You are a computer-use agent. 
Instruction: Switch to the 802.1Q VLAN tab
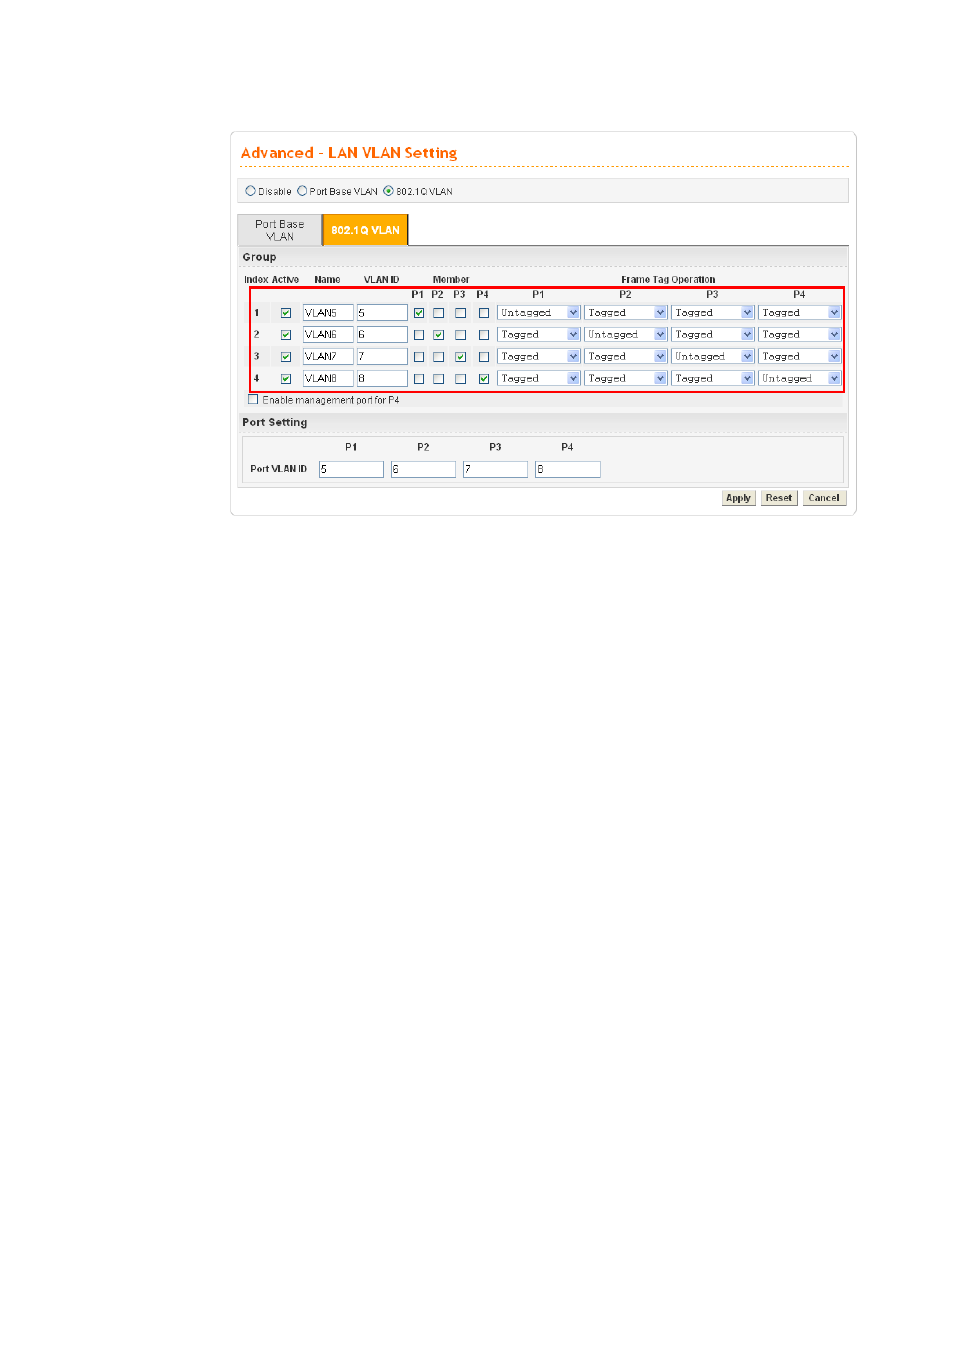tap(365, 230)
